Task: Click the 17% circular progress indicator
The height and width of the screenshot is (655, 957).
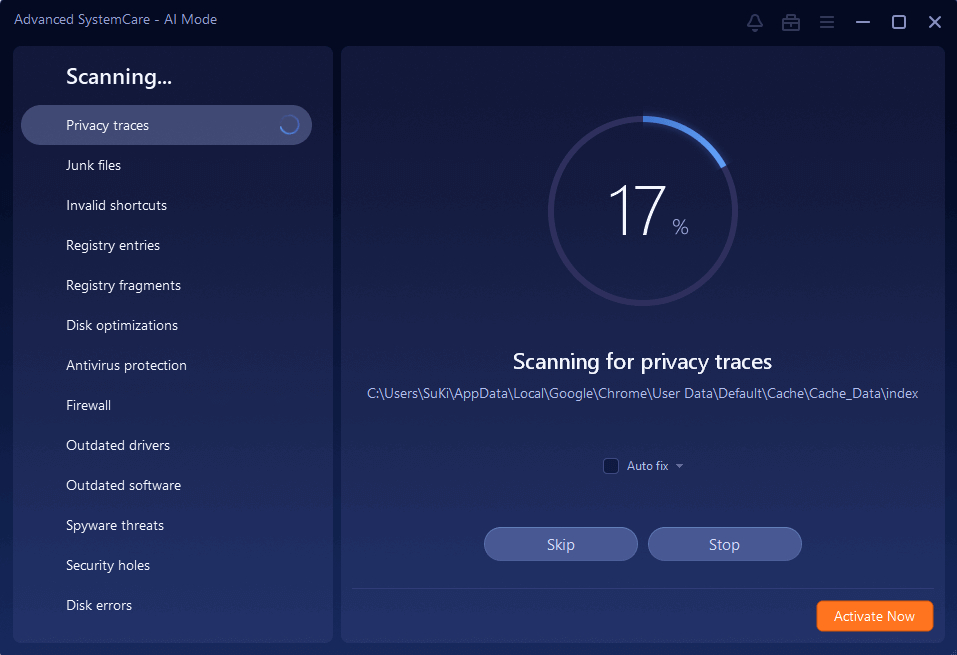Action: [643, 211]
